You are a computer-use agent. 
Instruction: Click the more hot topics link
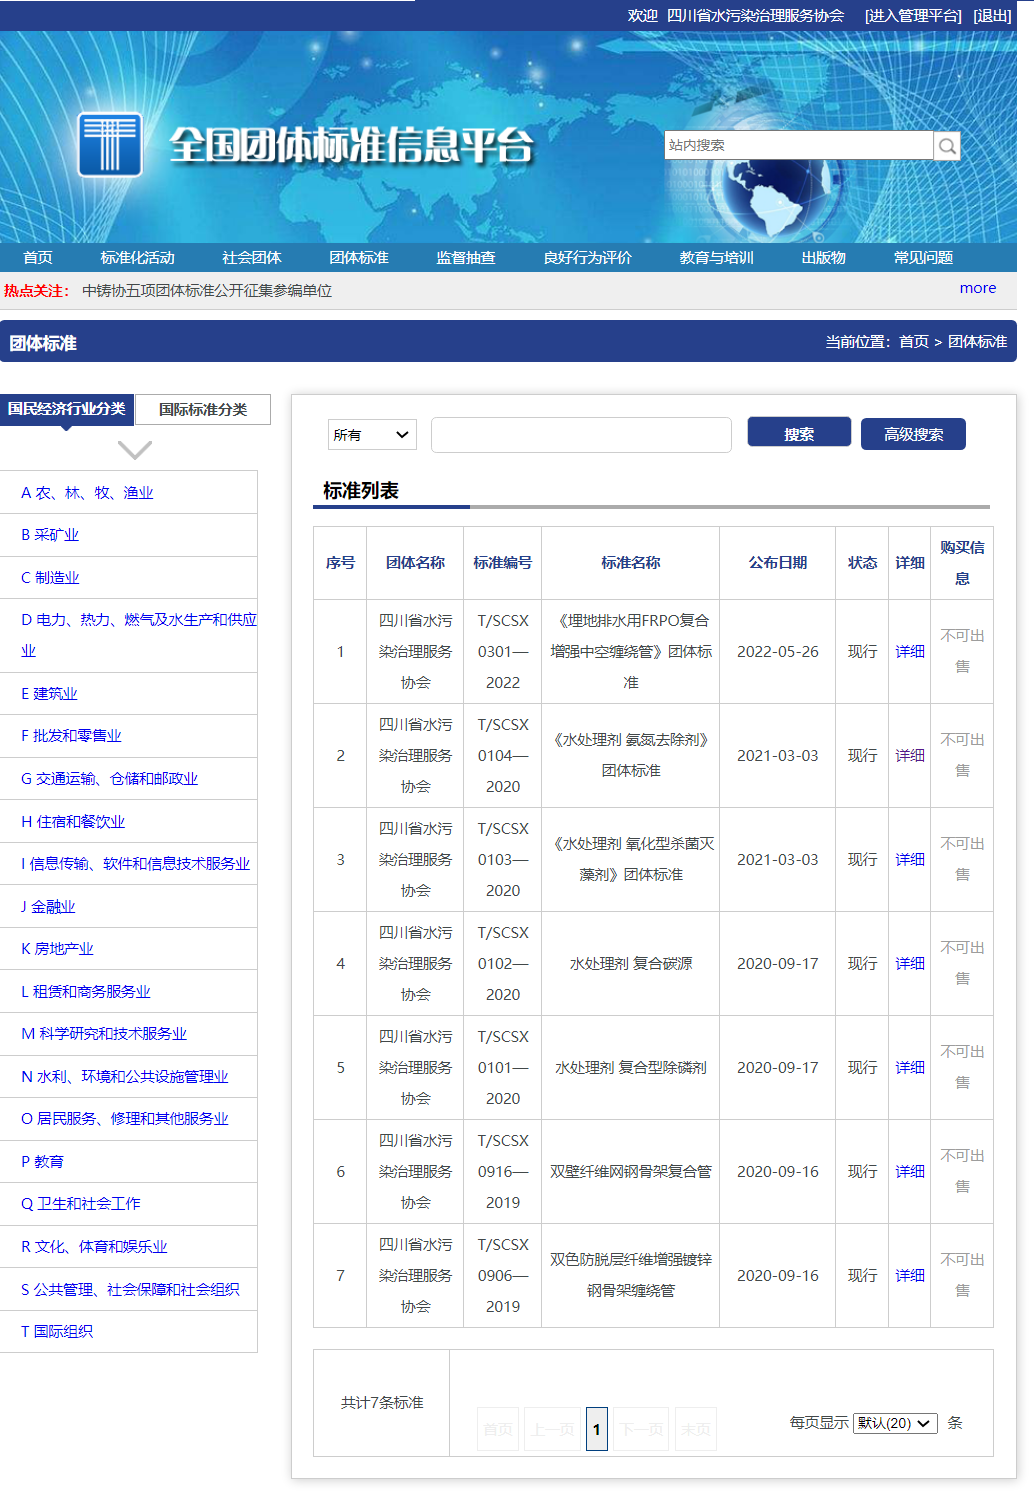[x=977, y=288]
